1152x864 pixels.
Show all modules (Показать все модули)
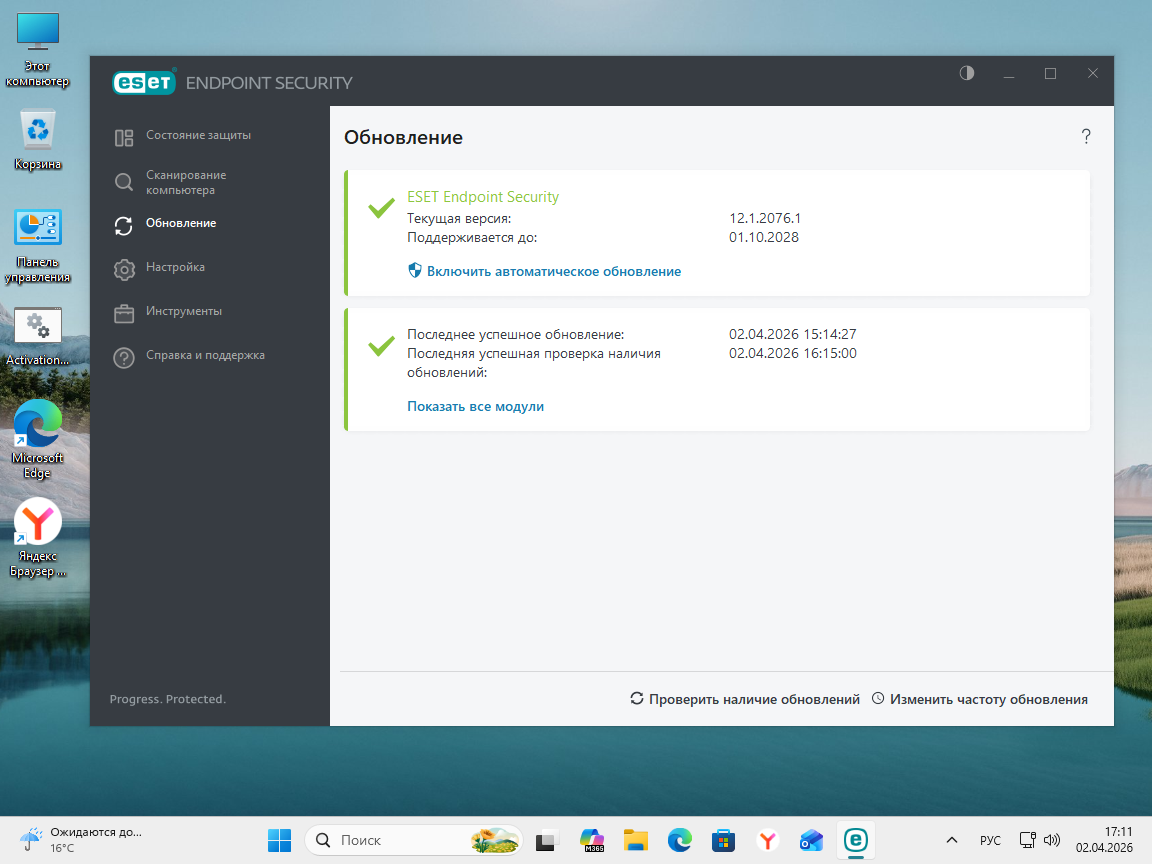click(475, 406)
